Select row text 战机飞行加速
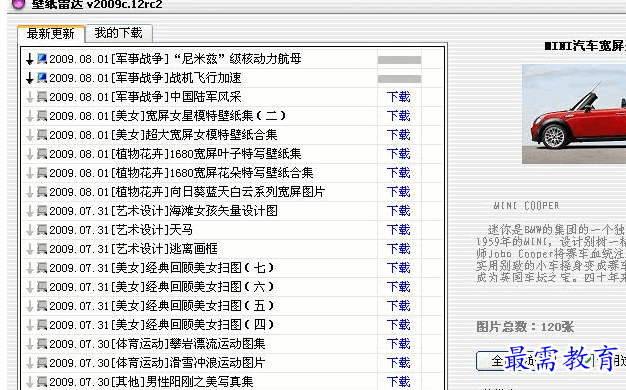 click(x=205, y=78)
